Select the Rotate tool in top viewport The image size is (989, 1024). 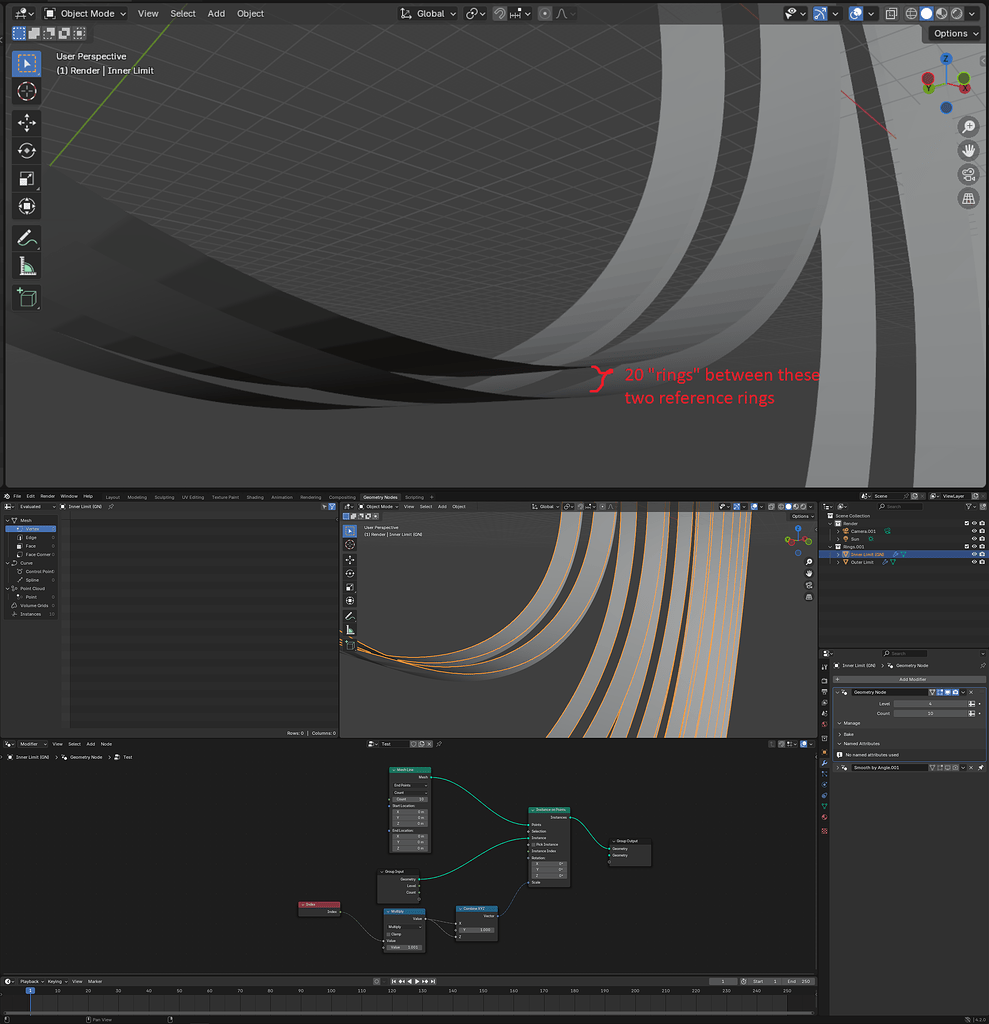pos(27,151)
